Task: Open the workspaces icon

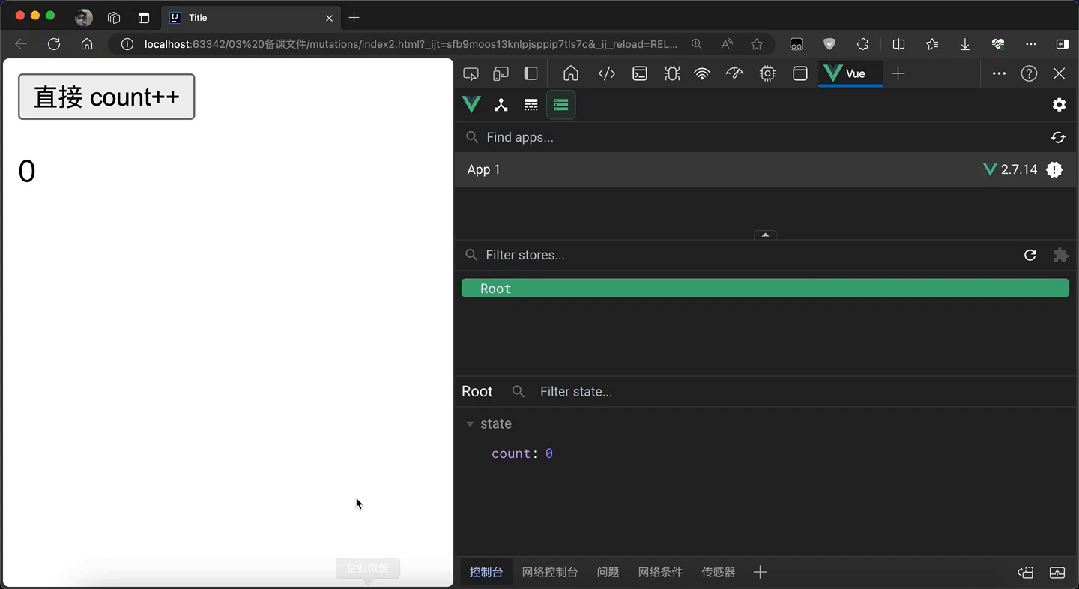Action: coord(114,18)
